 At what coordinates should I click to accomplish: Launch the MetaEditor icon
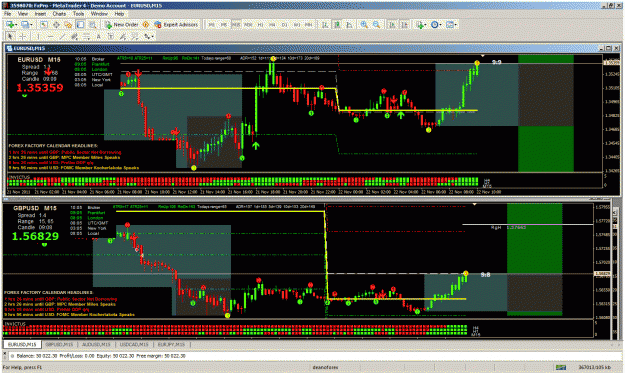tap(145, 24)
